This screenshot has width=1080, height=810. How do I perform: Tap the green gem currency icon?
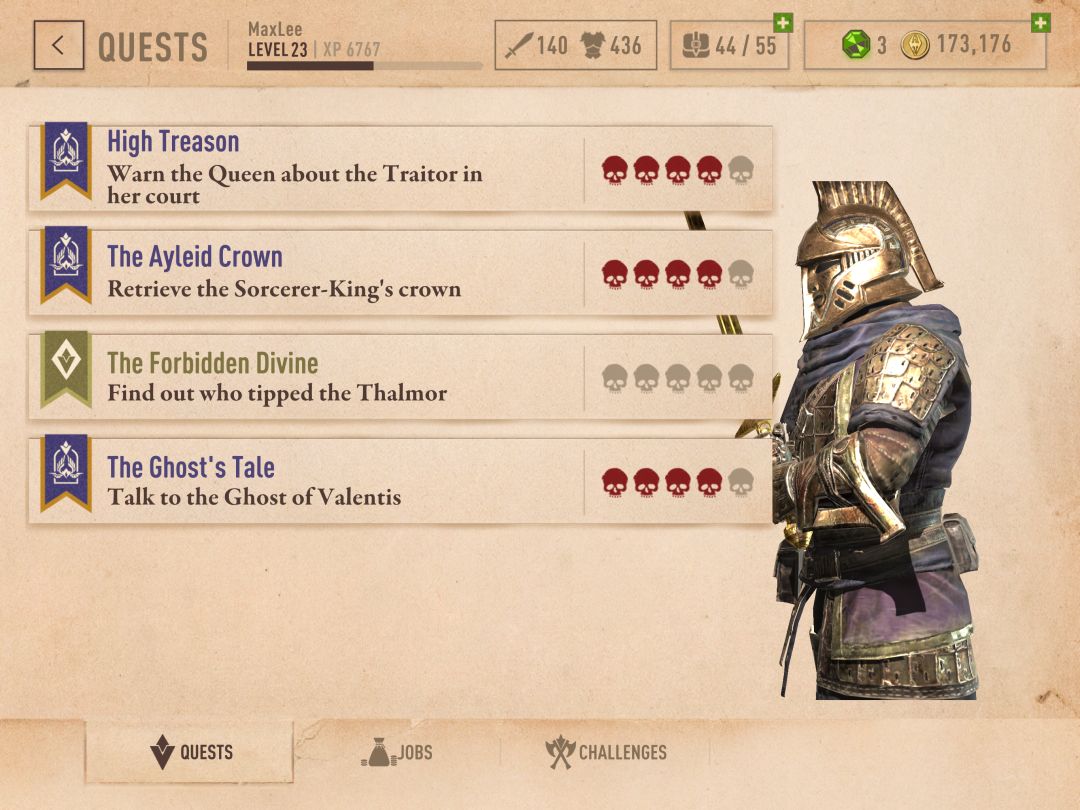(856, 45)
